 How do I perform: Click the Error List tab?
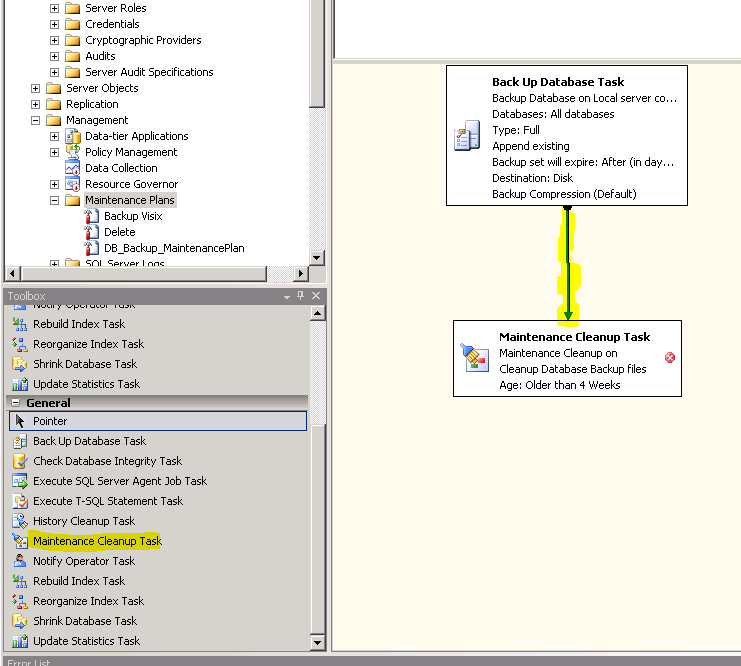[x=29, y=662]
